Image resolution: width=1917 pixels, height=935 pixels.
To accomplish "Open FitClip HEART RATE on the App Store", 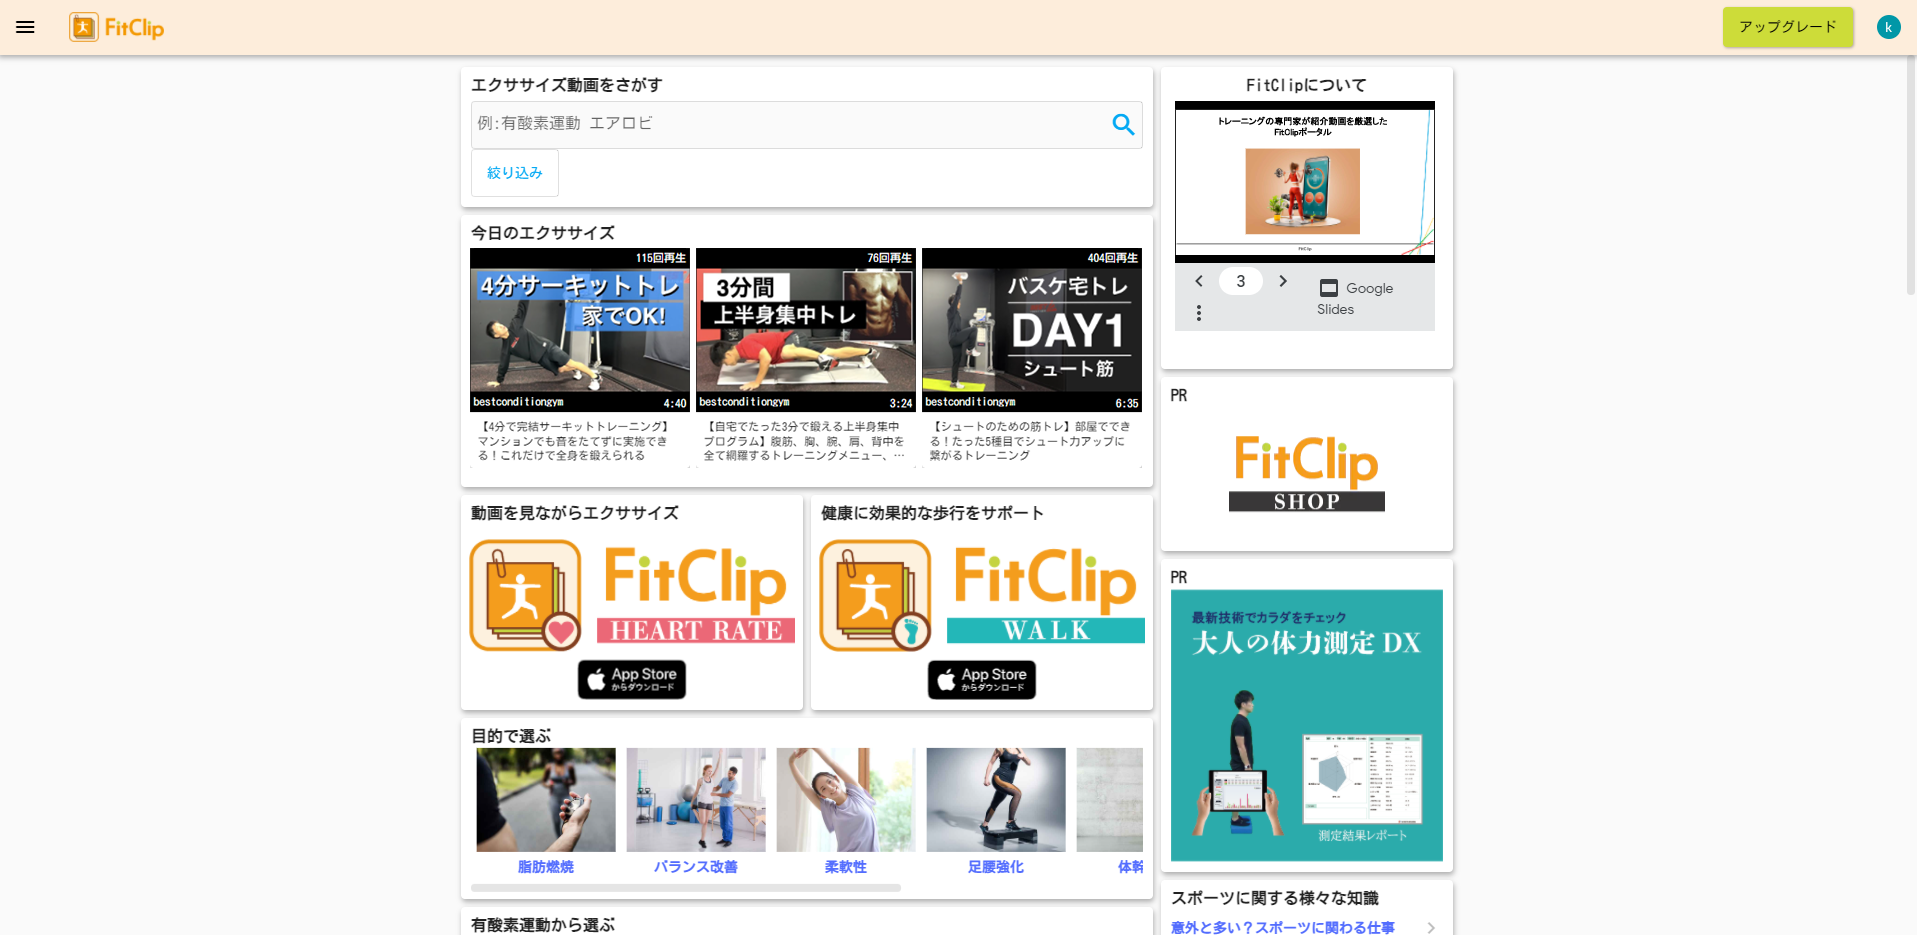I will tap(630, 679).
